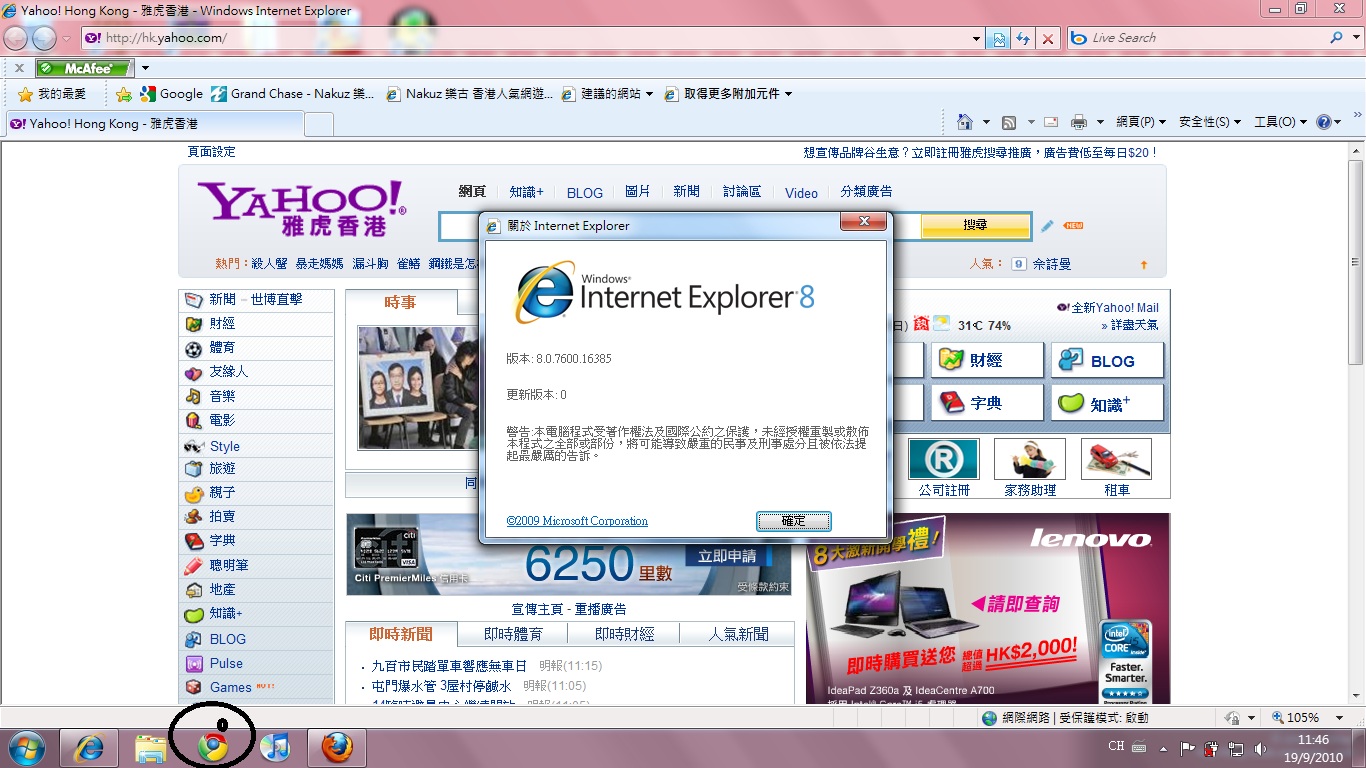Click 我的最愛 Favorites button
Screen dimensions: 1366x768
(x=53, y=94)
